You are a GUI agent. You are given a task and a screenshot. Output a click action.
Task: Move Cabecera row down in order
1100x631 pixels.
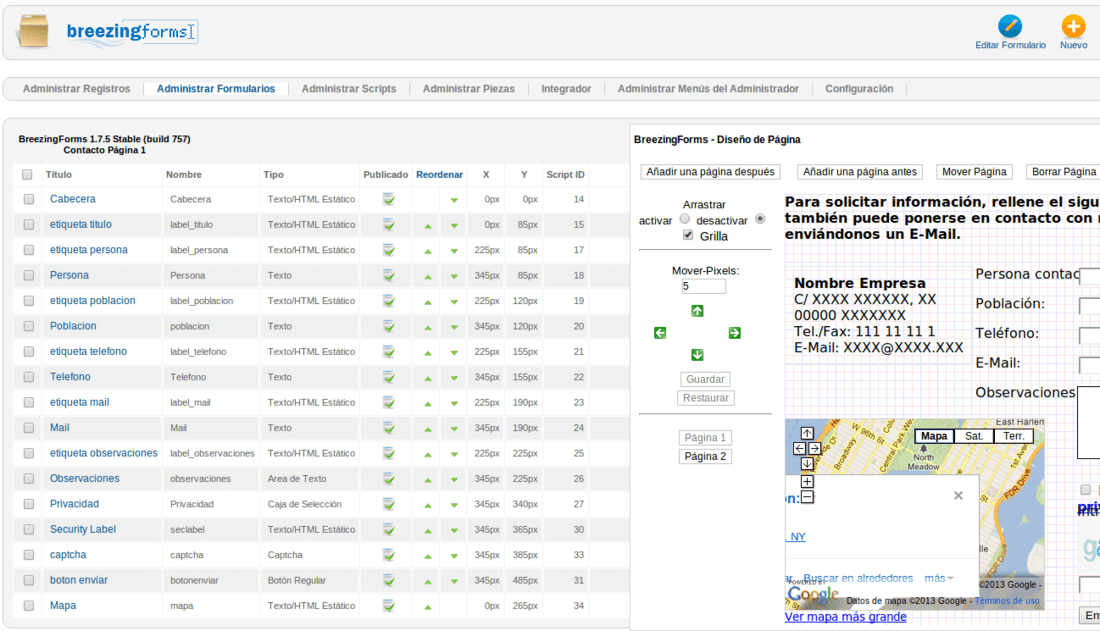click(454, 200)
